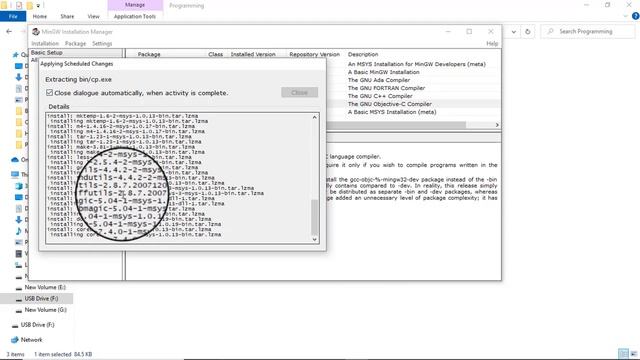Collapse the ribbon chevron in Explorer
This screenshot has height=360, width=640.
[626, 16]
